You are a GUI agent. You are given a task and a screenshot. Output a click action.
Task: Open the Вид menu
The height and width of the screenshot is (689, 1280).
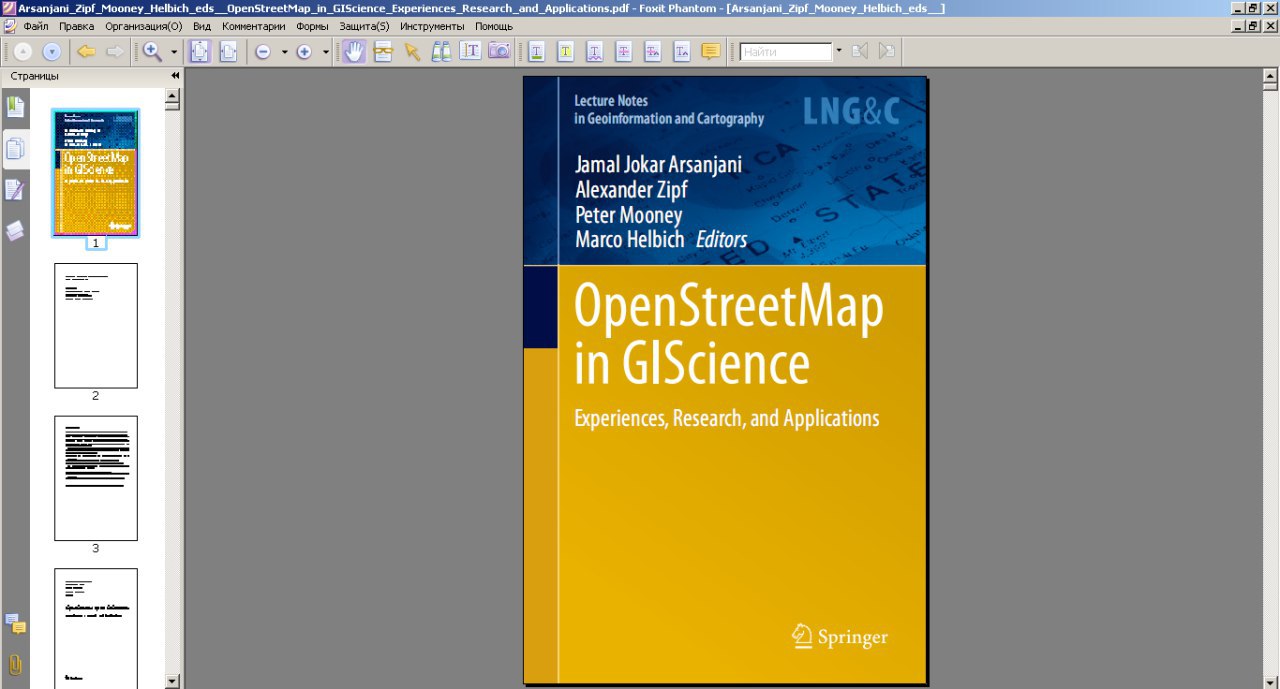pos(202,26)
